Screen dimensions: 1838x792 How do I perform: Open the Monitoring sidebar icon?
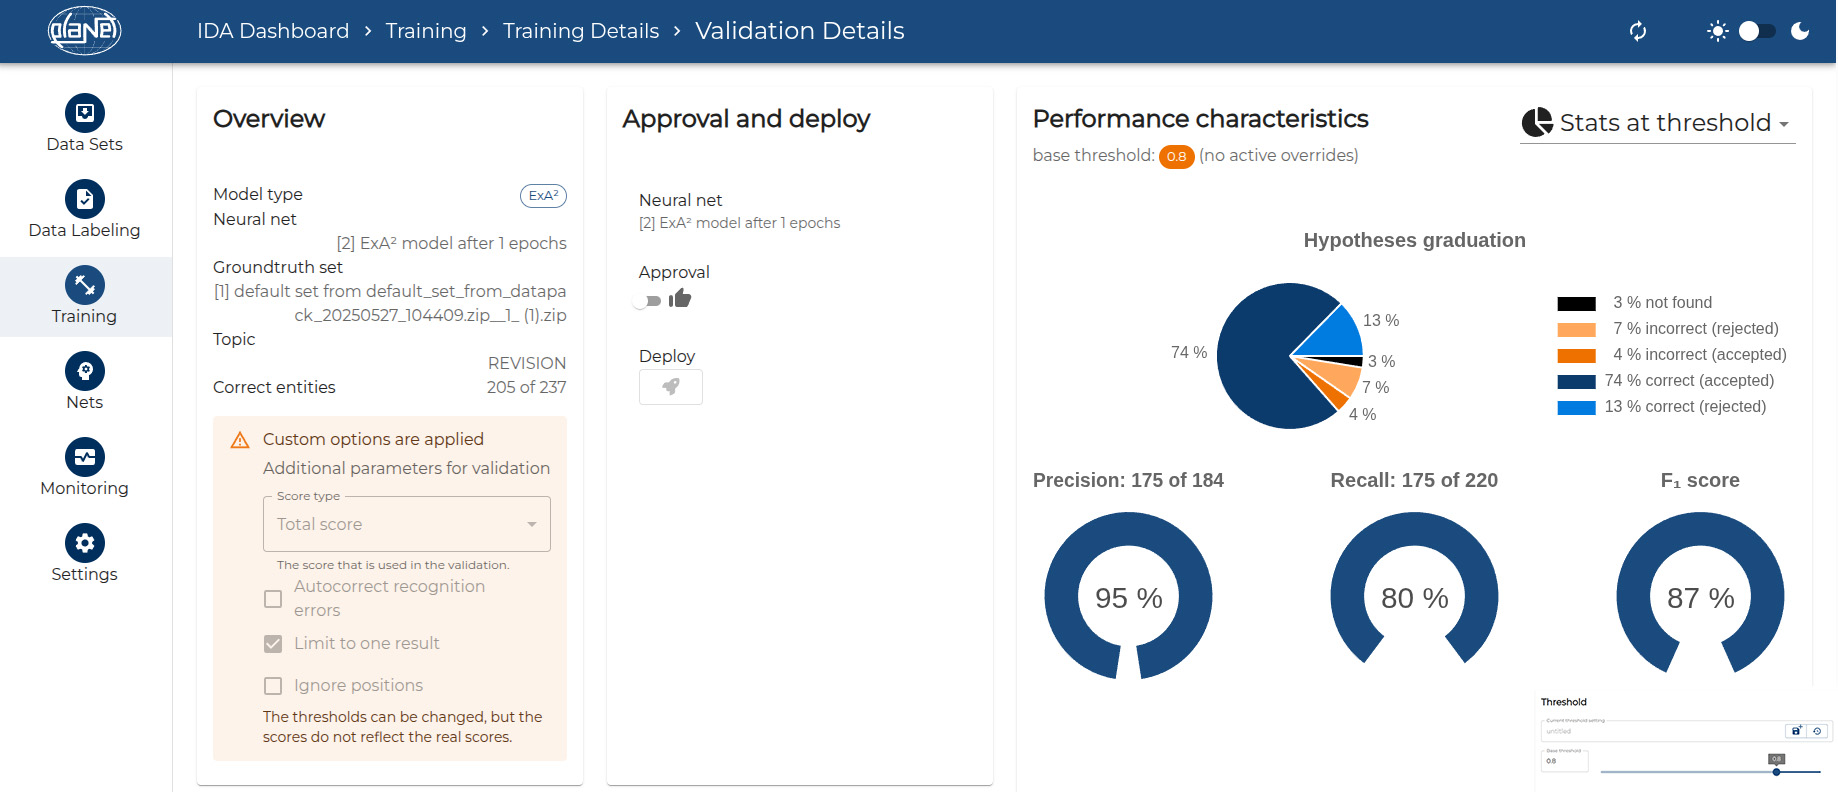(85, 458)
